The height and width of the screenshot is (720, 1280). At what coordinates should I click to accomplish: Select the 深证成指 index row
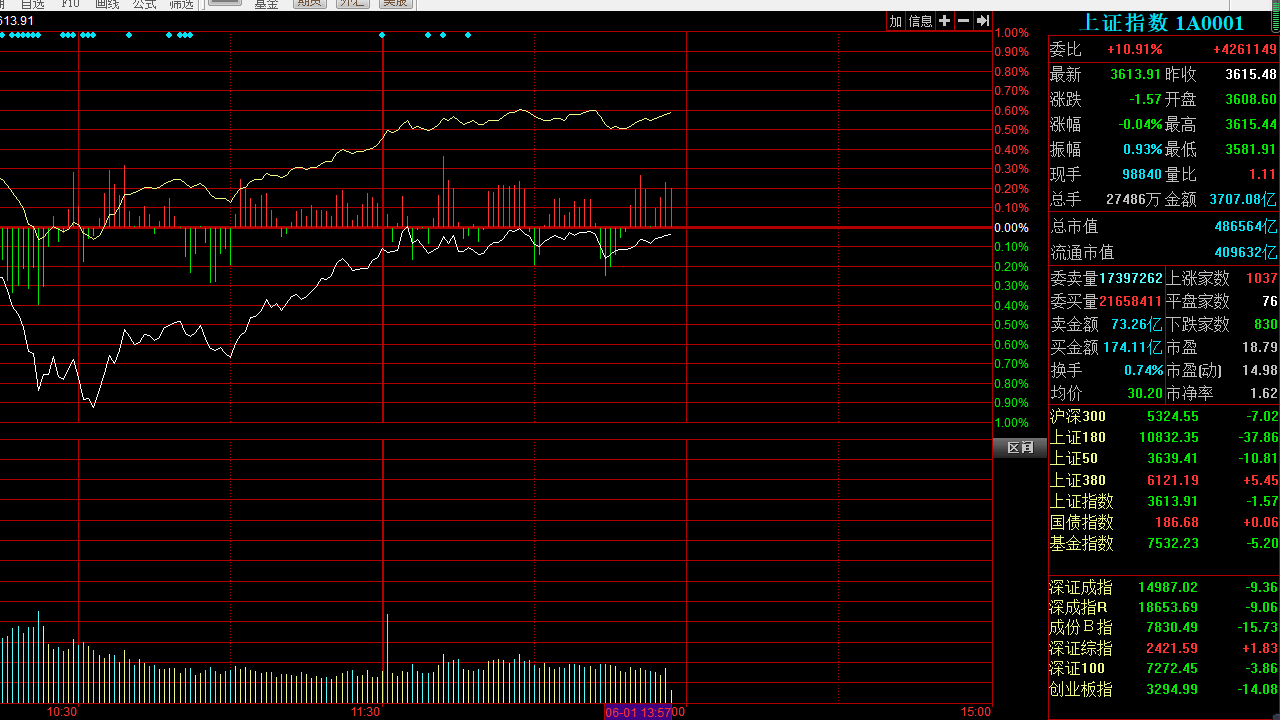pyautogui.click(x=1164, y=587)
